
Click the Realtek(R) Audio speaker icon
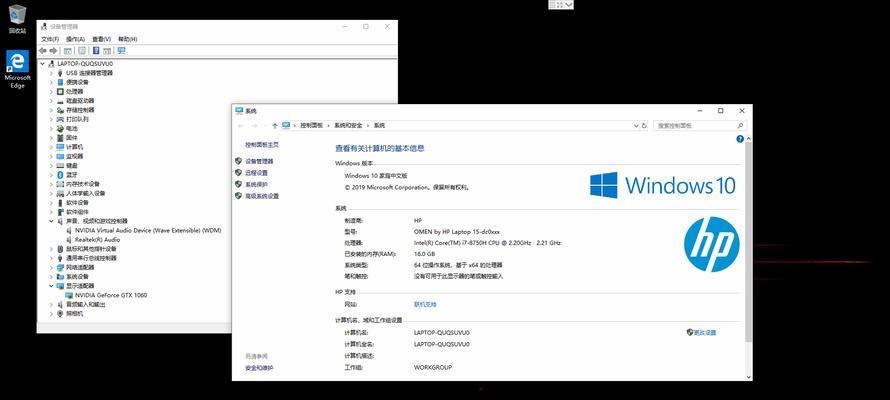69,239
